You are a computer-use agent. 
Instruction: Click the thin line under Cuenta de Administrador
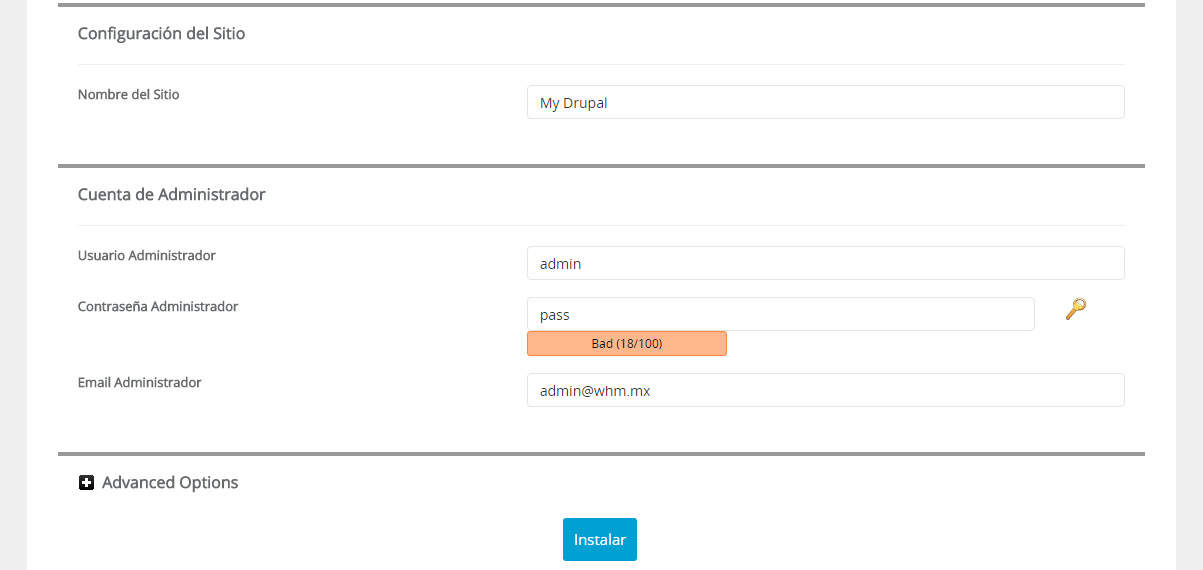coord(601,226)
